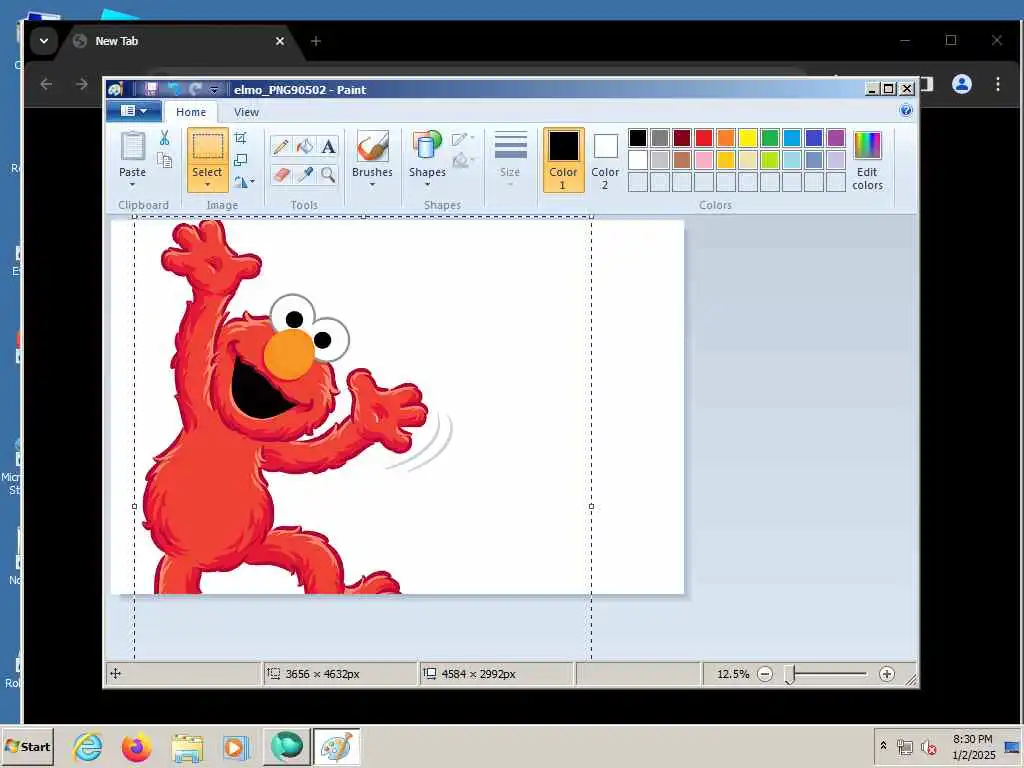Select the Pencil tool

pyautogui.click(x=281, y=146)
